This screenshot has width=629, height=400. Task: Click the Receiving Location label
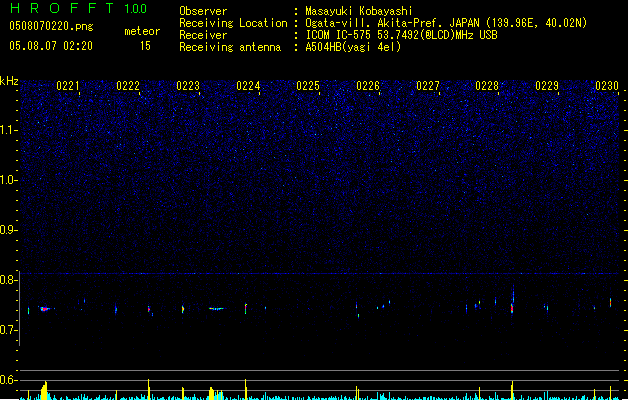point(233,23)
